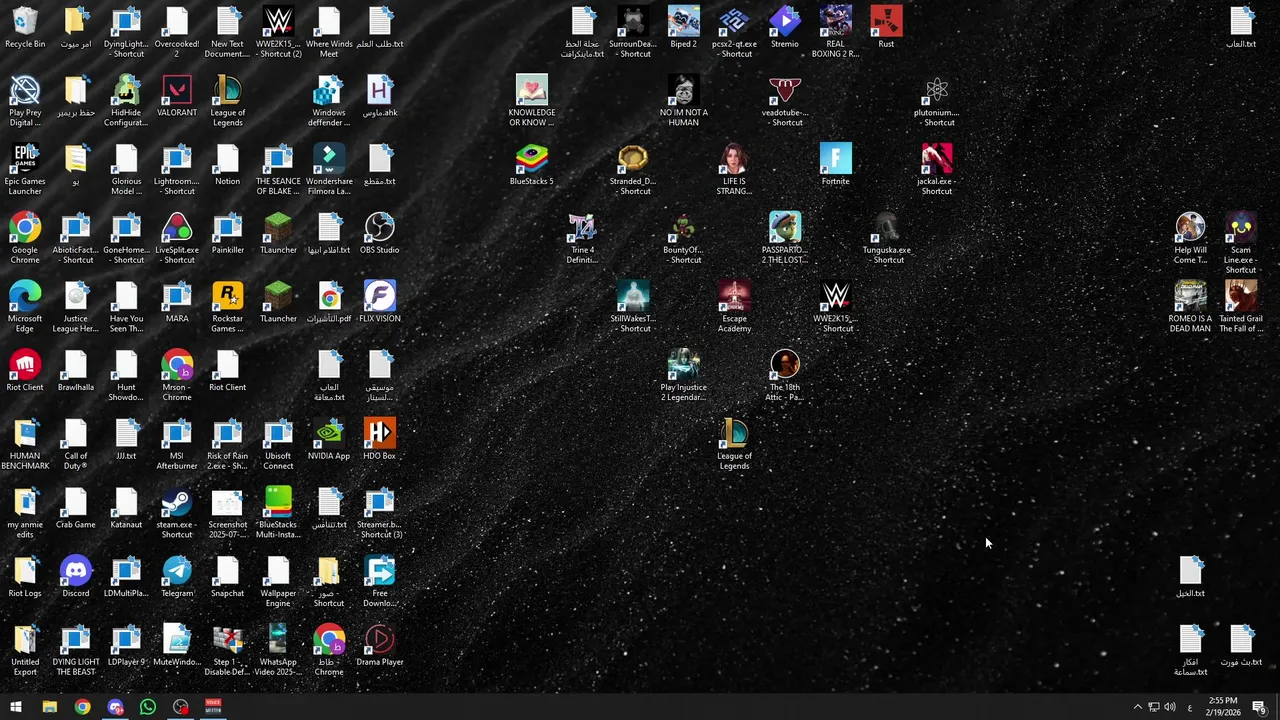Open the Voicemeeter taskbar icon

point(213,707)
